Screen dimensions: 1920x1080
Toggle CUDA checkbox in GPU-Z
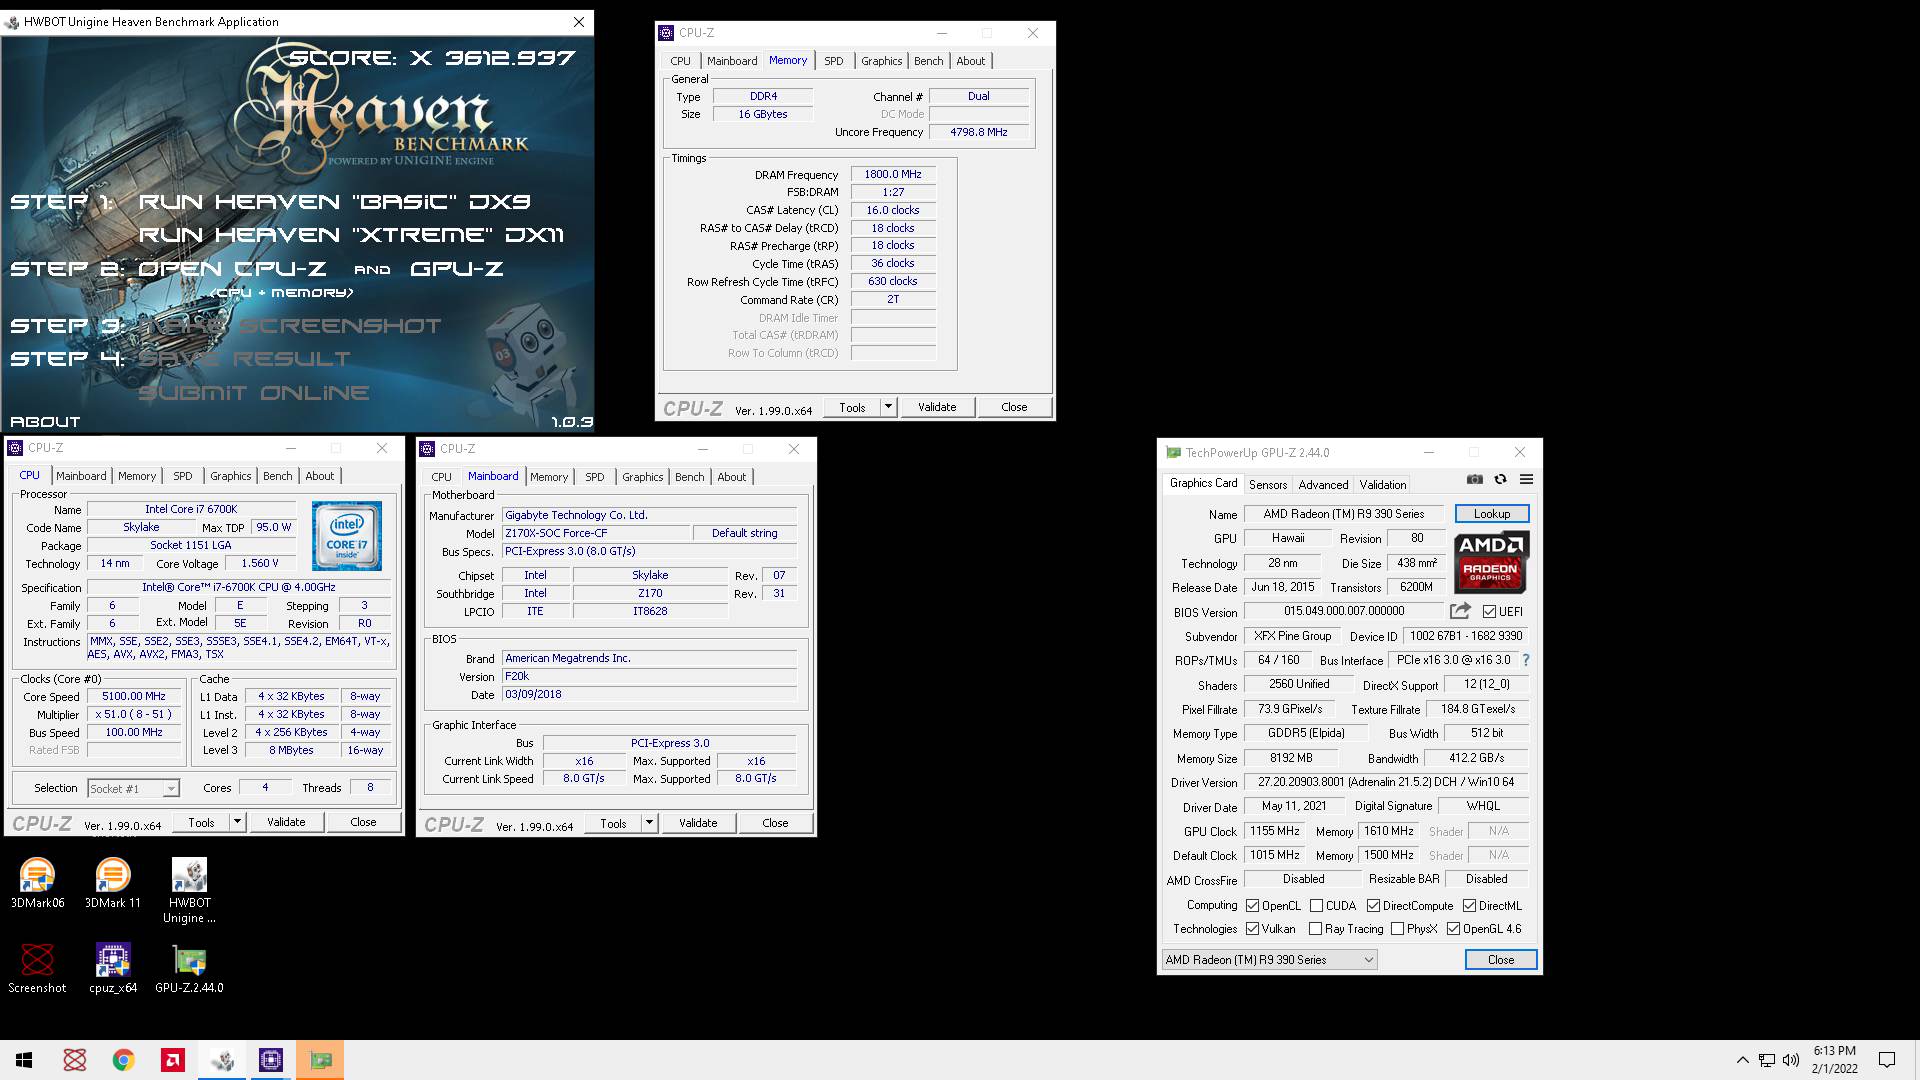click(1316, 906)
